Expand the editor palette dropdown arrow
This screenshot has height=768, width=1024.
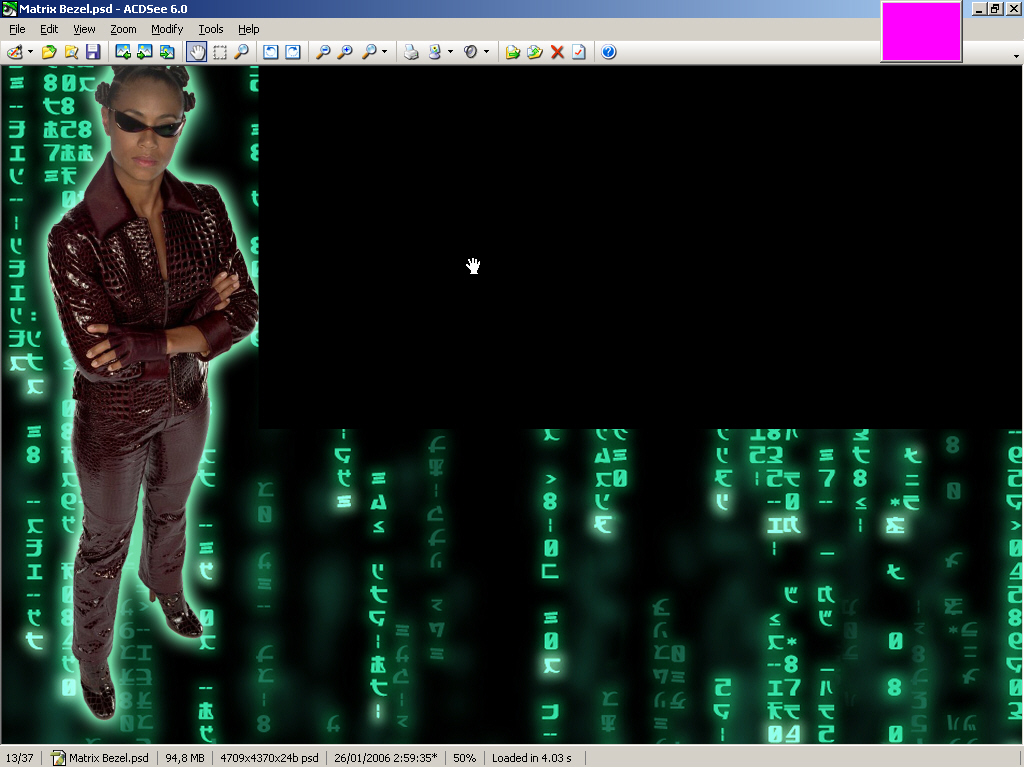pos(30,52)
